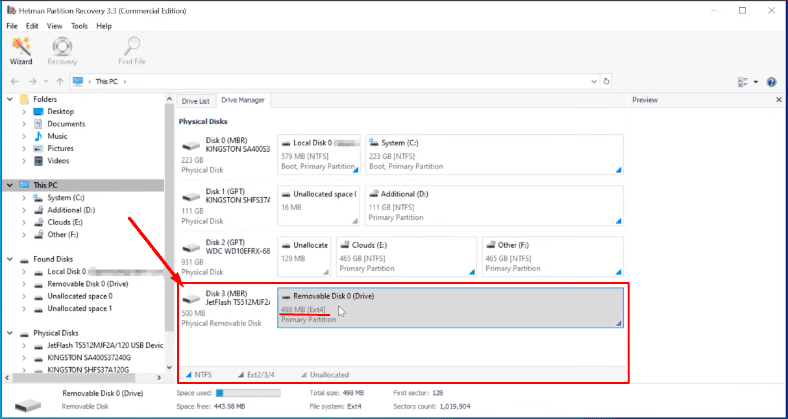The height and width of the screenshot is (419, 788).
Task: Navigate up one level arrow
Action: [60, 81]
